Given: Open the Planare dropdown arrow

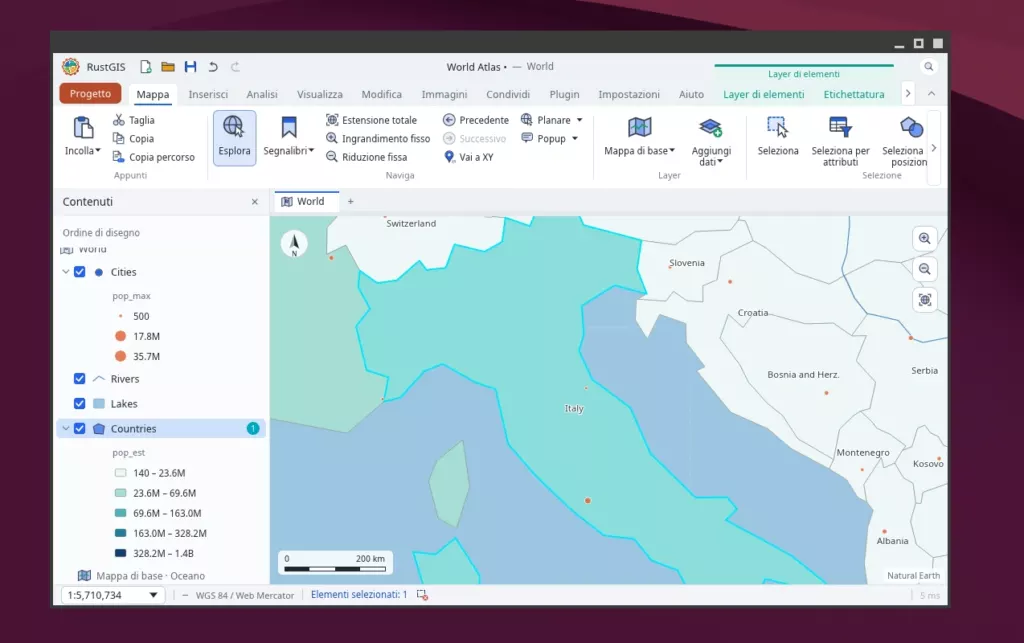Looking at the screenshot, I should click(x=579, y=120).
